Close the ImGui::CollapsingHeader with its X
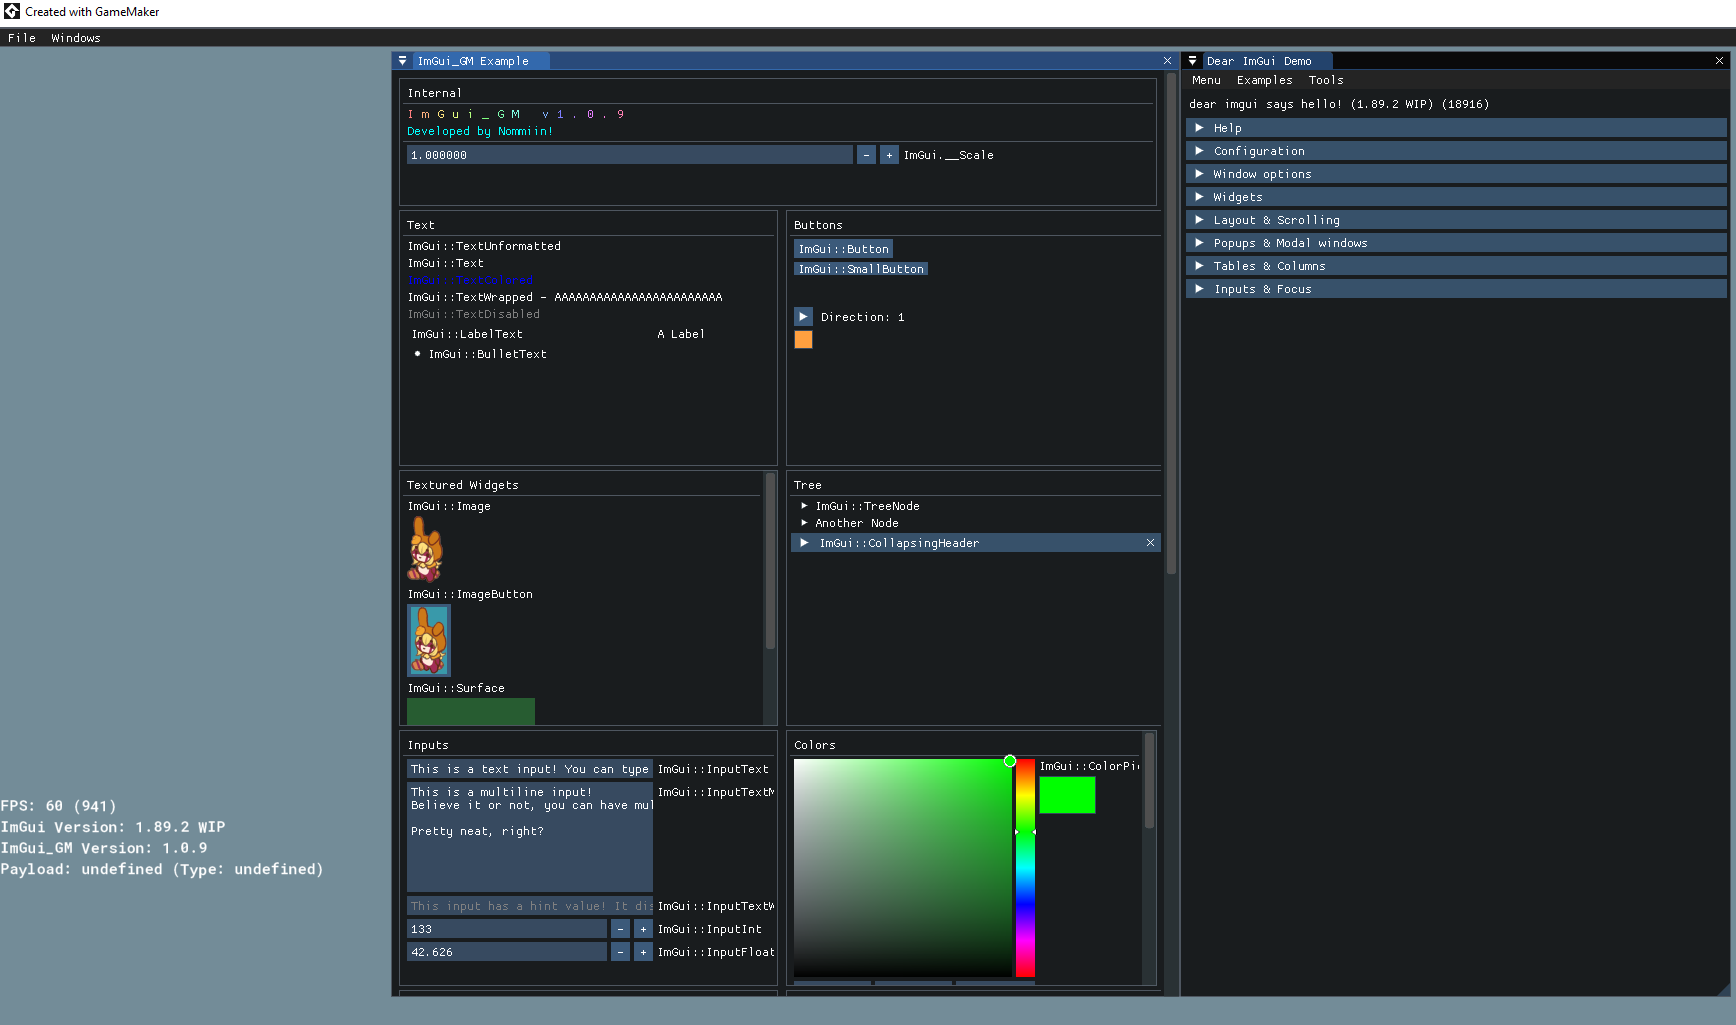 (x=1150, y=543)
